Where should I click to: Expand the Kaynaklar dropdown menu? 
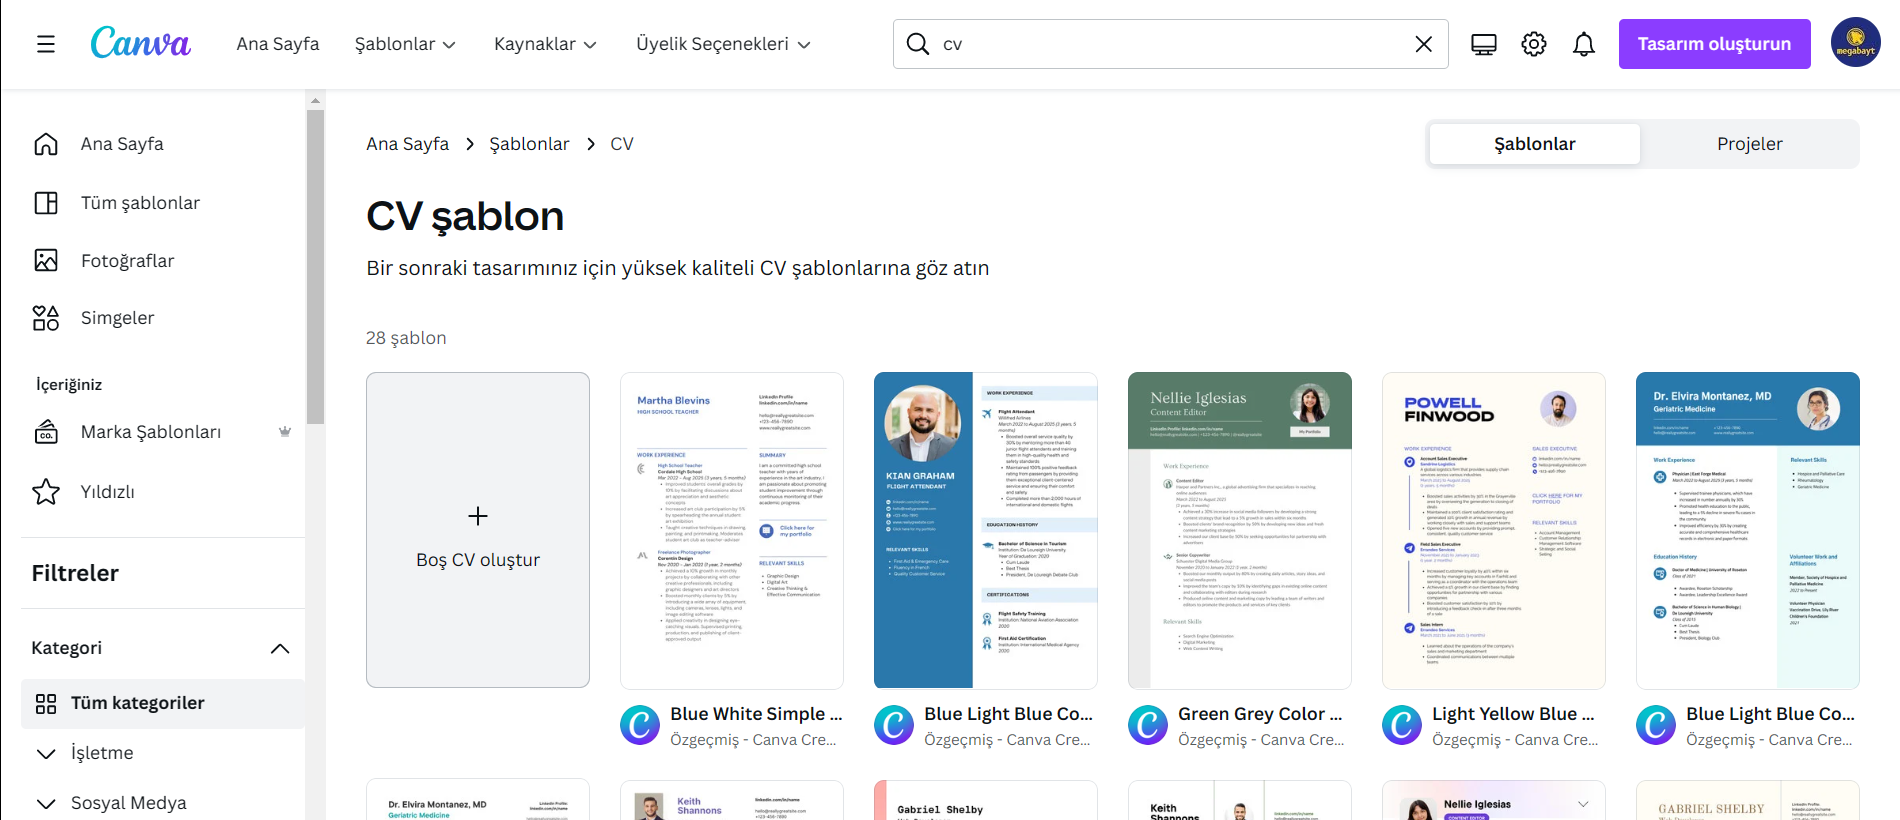point(545,44)
